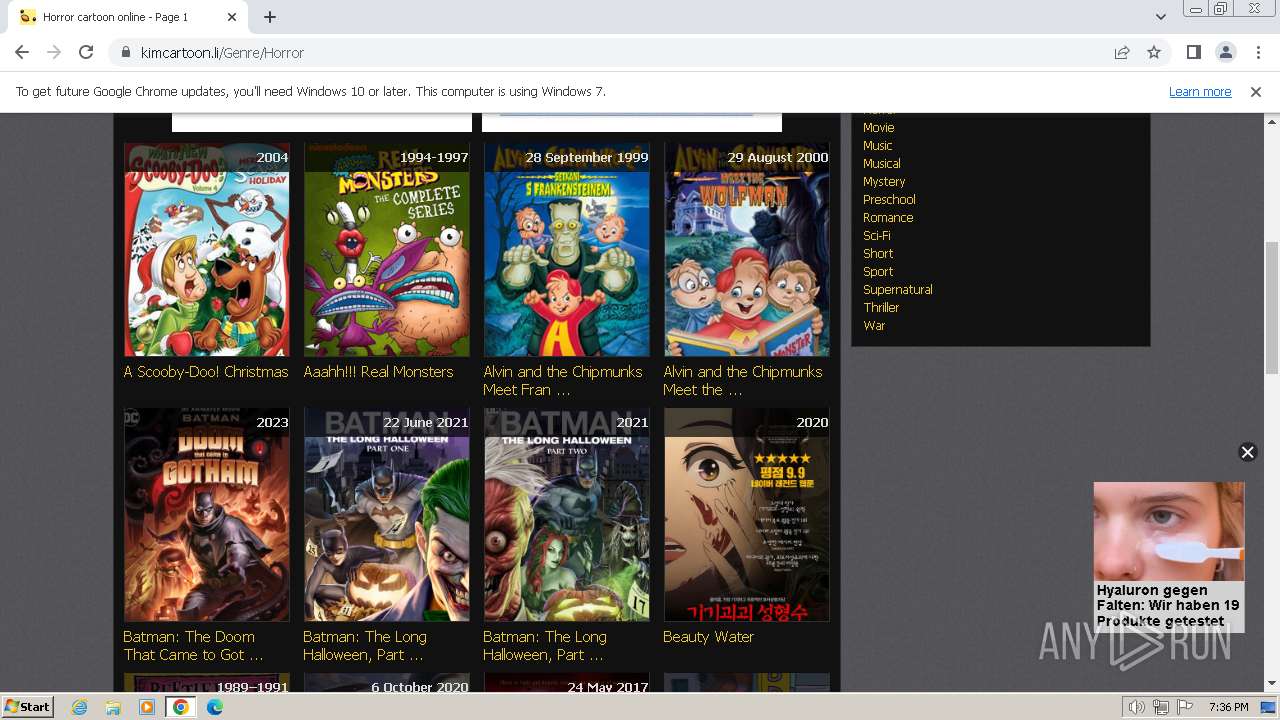Switch to Chrome in the taskbar
Viewport: 1280px width, 720px height.
point(181,707)
